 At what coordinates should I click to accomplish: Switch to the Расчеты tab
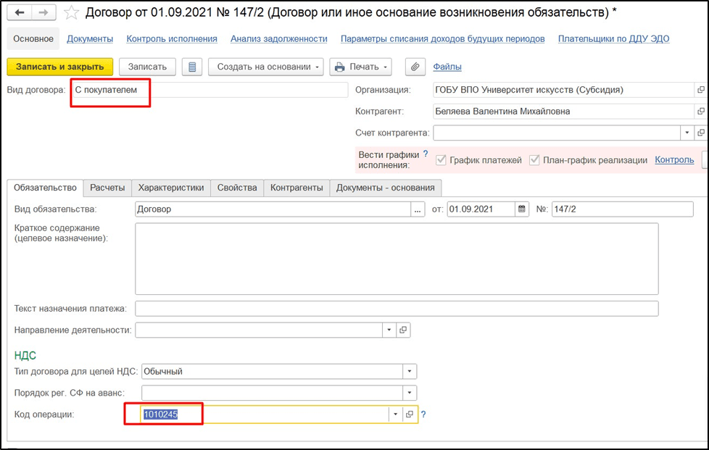pos(107,187)
